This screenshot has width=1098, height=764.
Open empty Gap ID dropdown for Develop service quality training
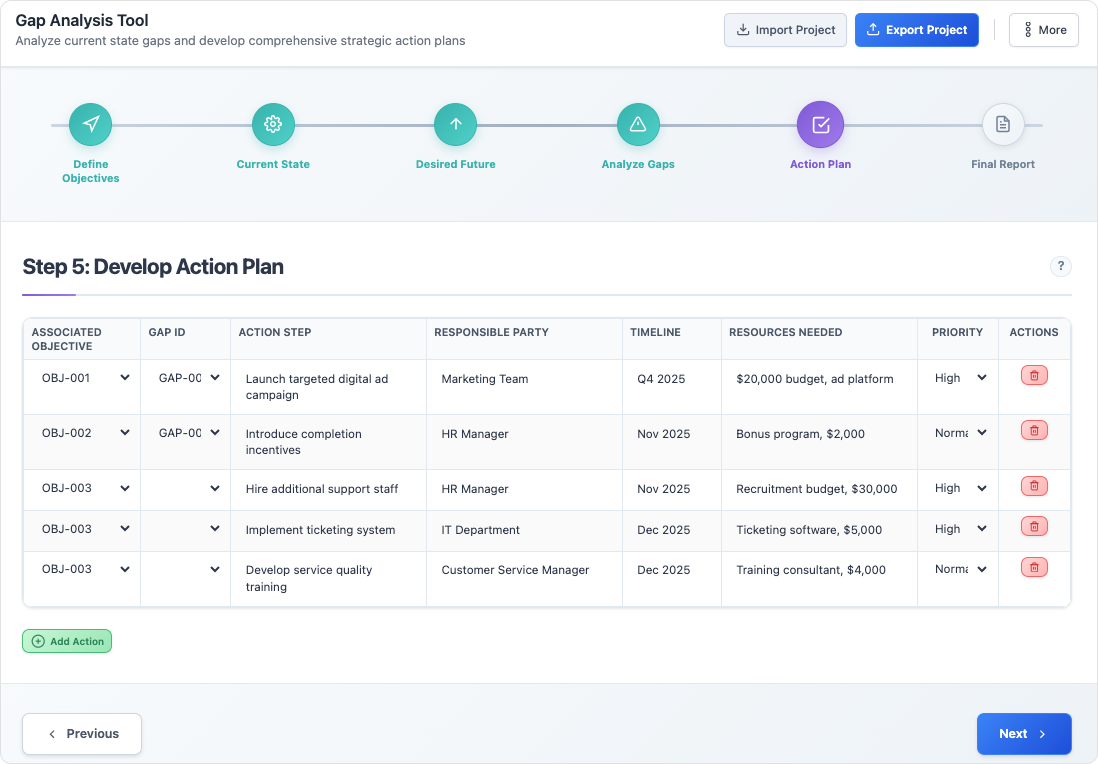click(x=186, y=569)
